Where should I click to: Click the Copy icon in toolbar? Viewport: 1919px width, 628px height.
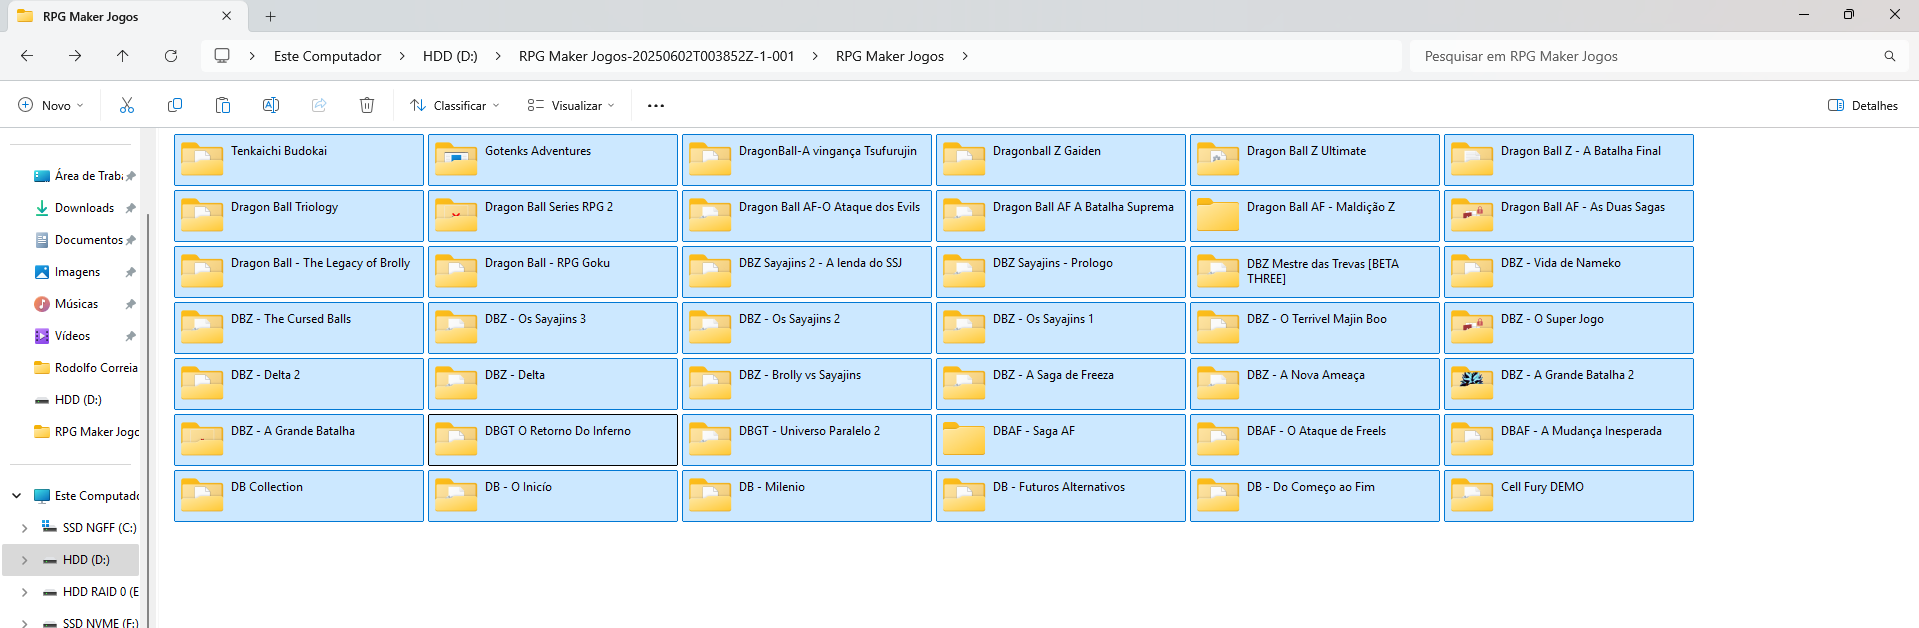(175, 105)
